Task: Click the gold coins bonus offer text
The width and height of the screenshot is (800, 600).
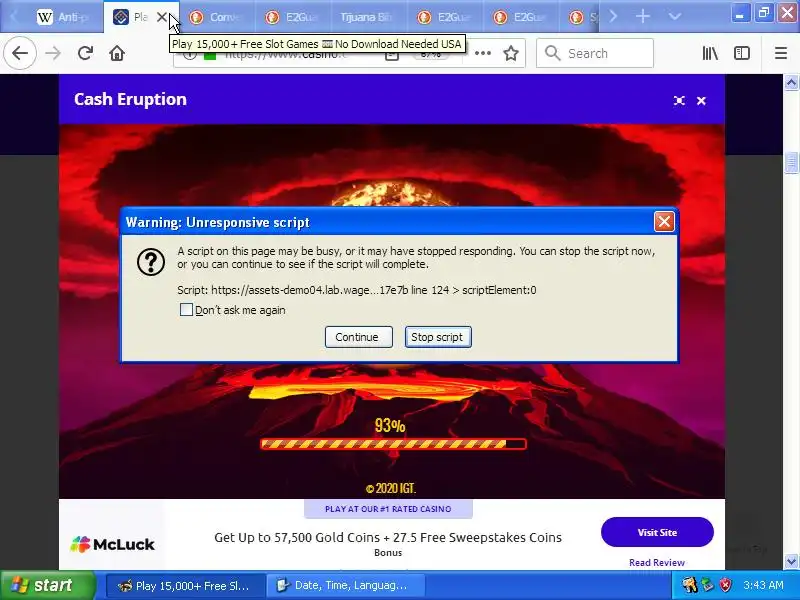Action: 388,537
